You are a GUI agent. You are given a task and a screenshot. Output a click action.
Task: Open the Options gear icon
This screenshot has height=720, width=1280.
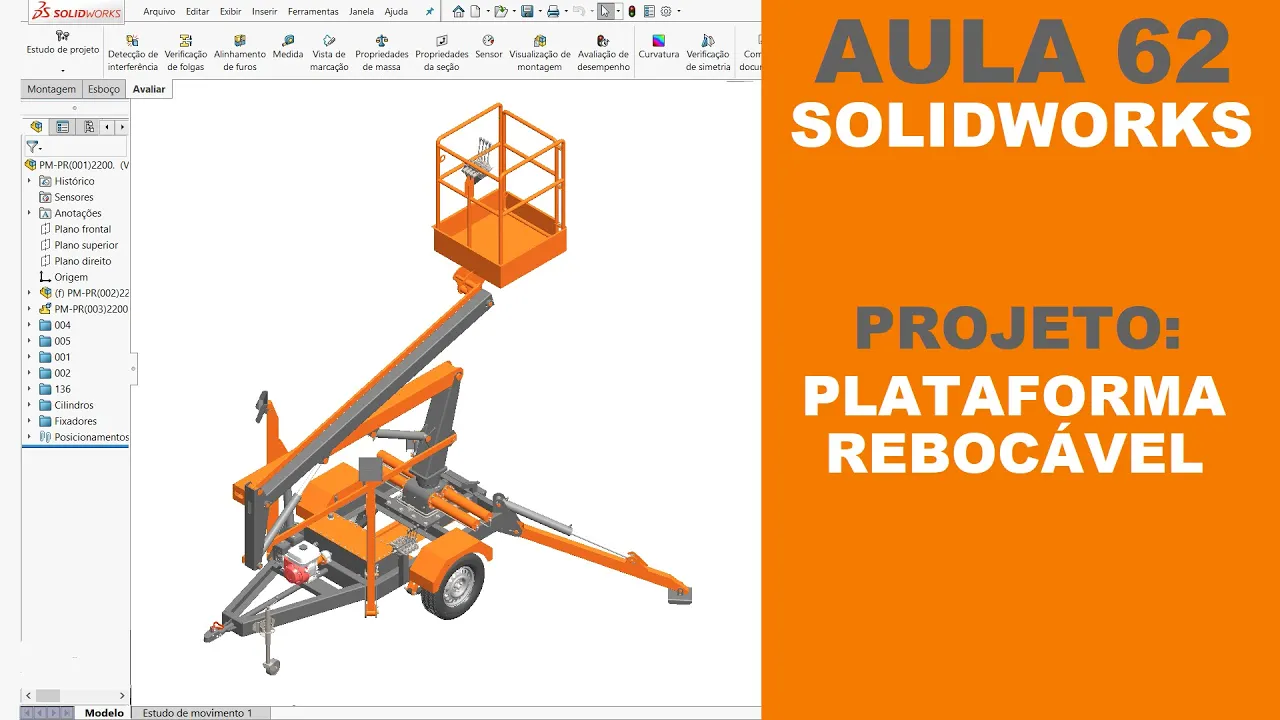[666, 12]
